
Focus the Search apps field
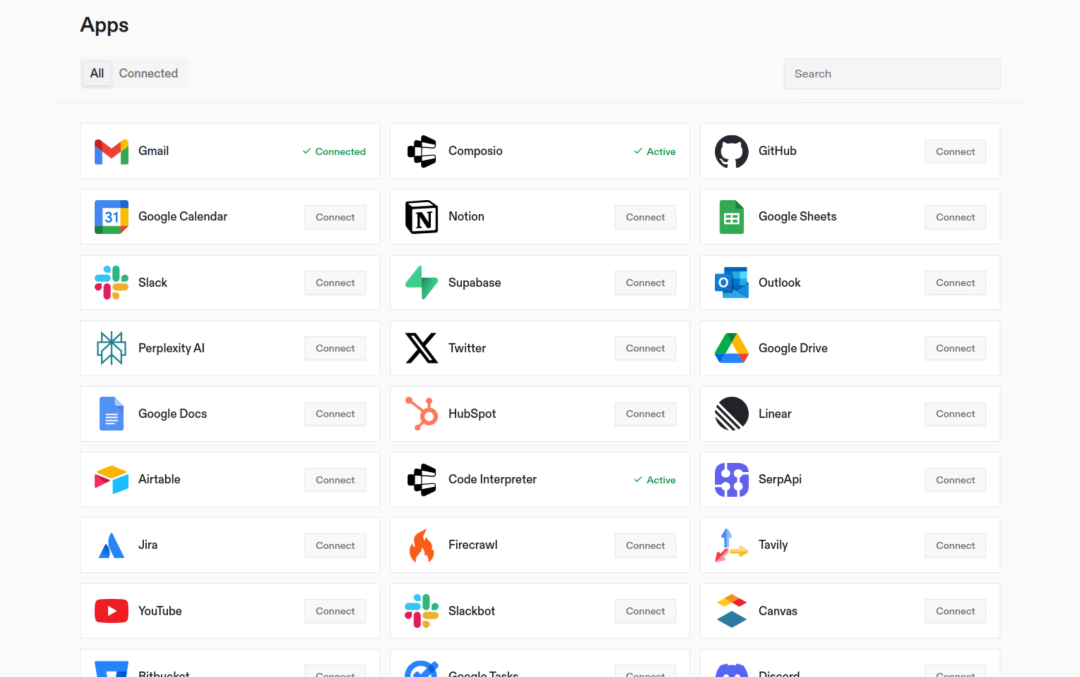coord(891,74)
